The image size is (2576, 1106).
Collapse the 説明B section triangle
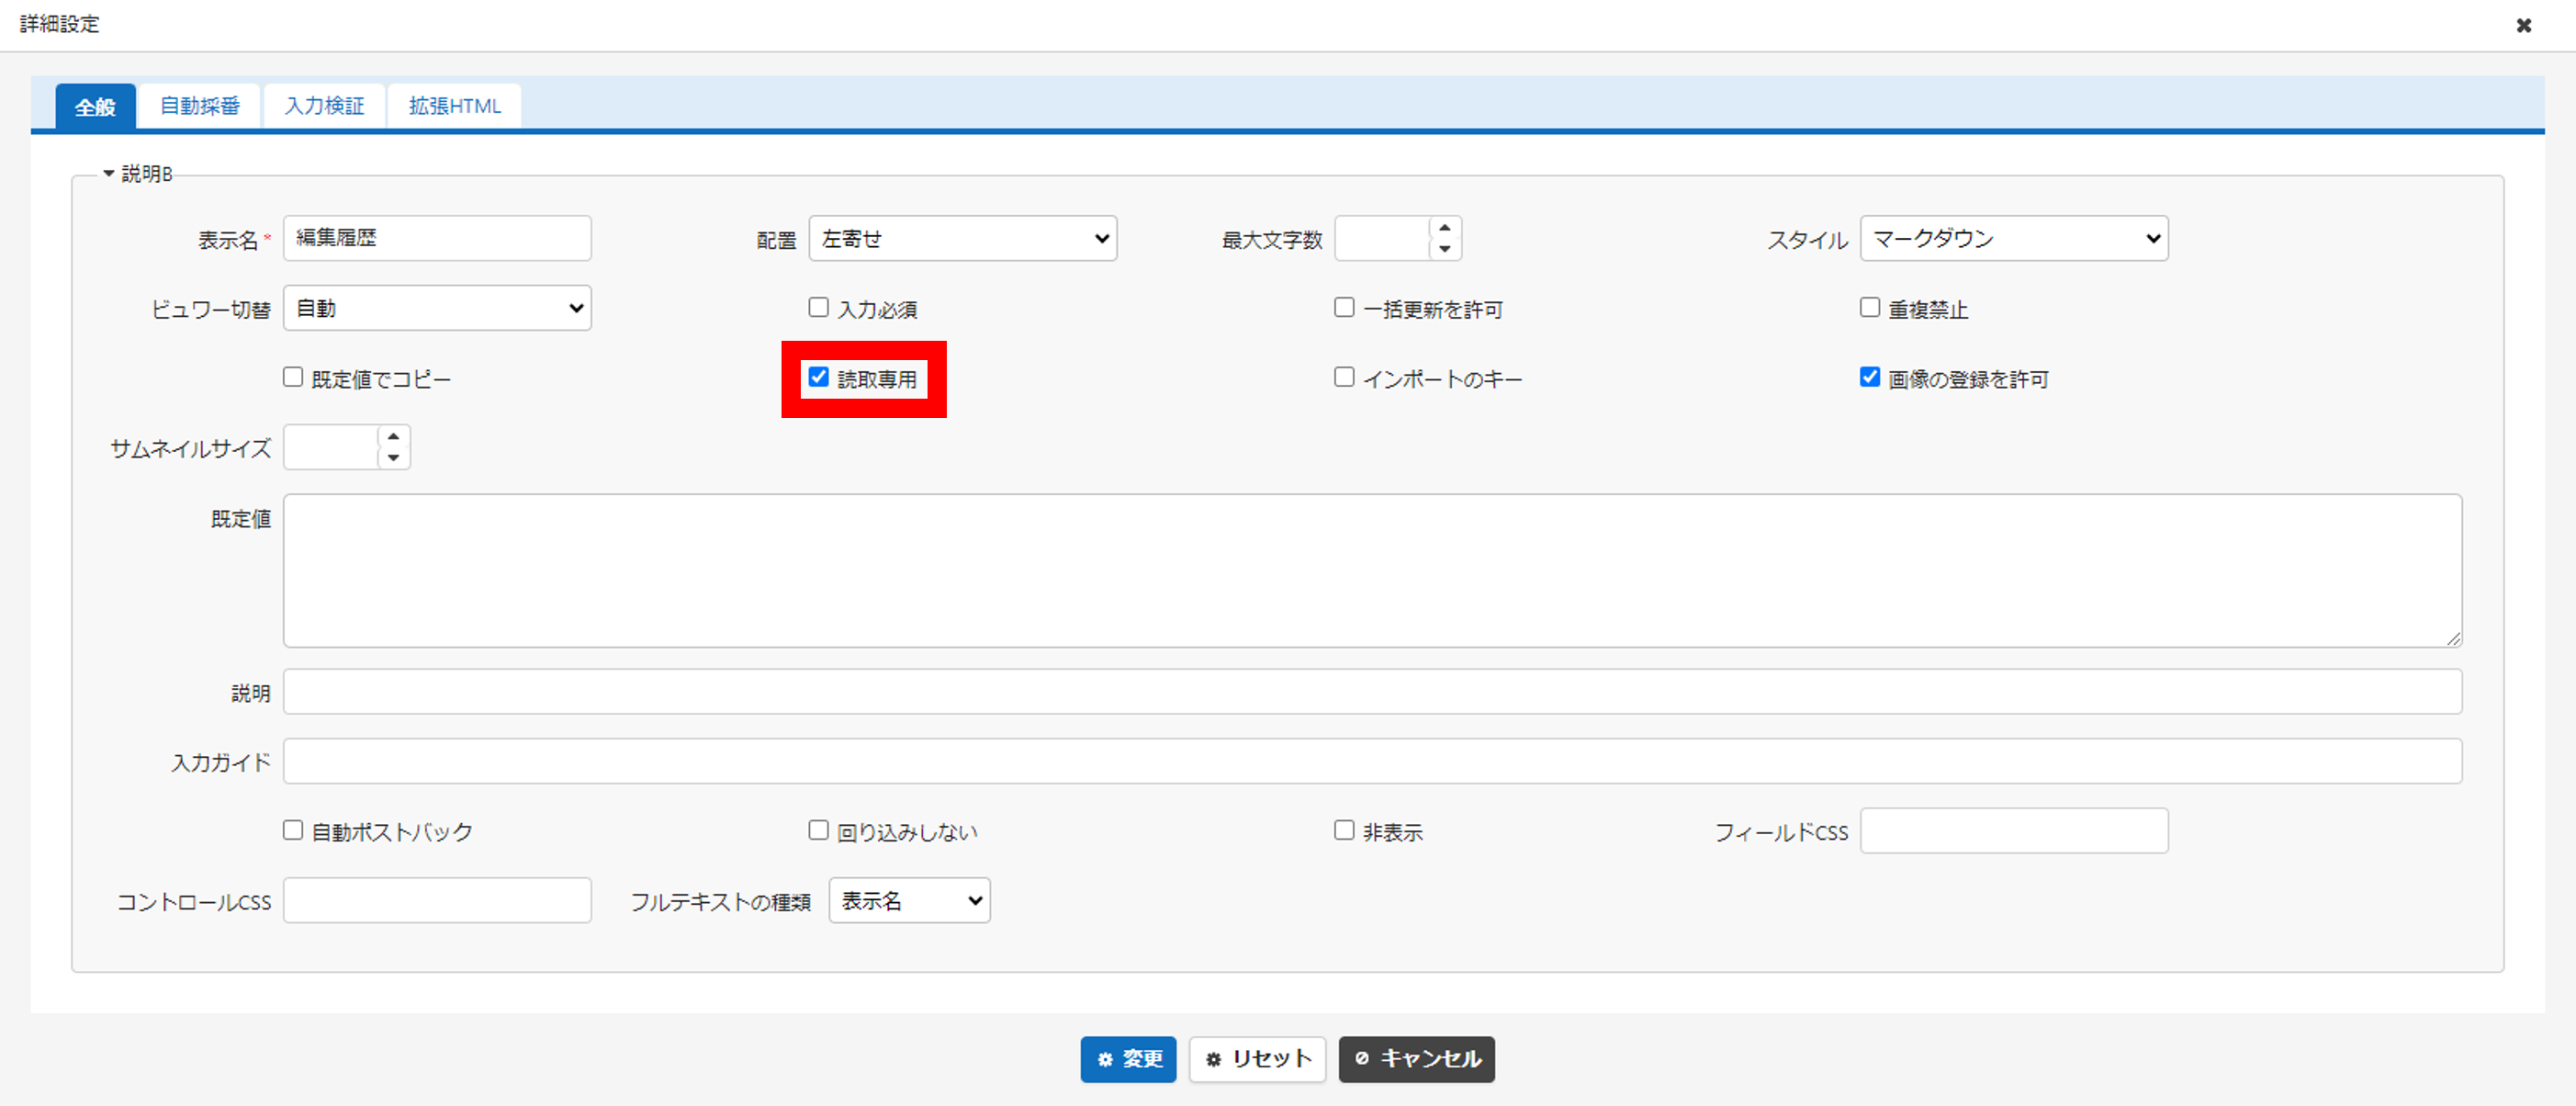109,174
